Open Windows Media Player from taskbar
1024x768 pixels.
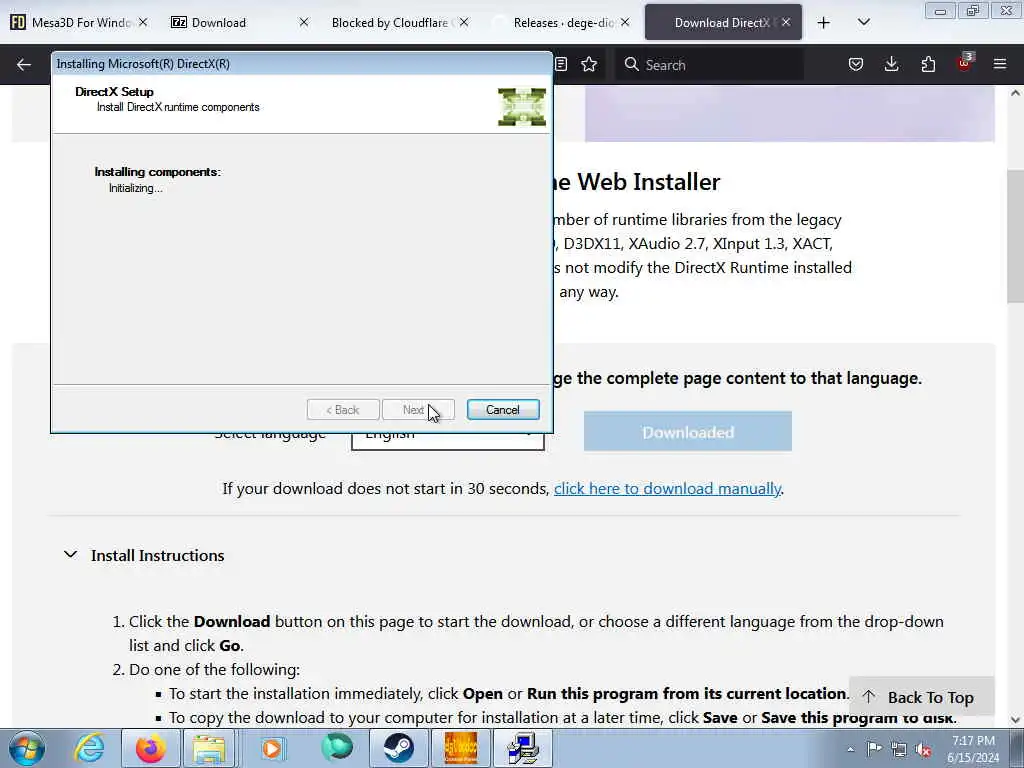(273, 748)
